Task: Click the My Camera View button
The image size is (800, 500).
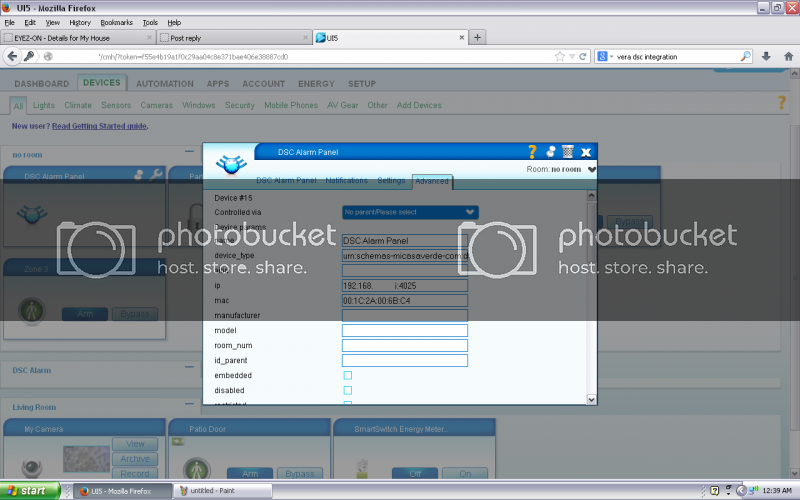Action: 135,444
